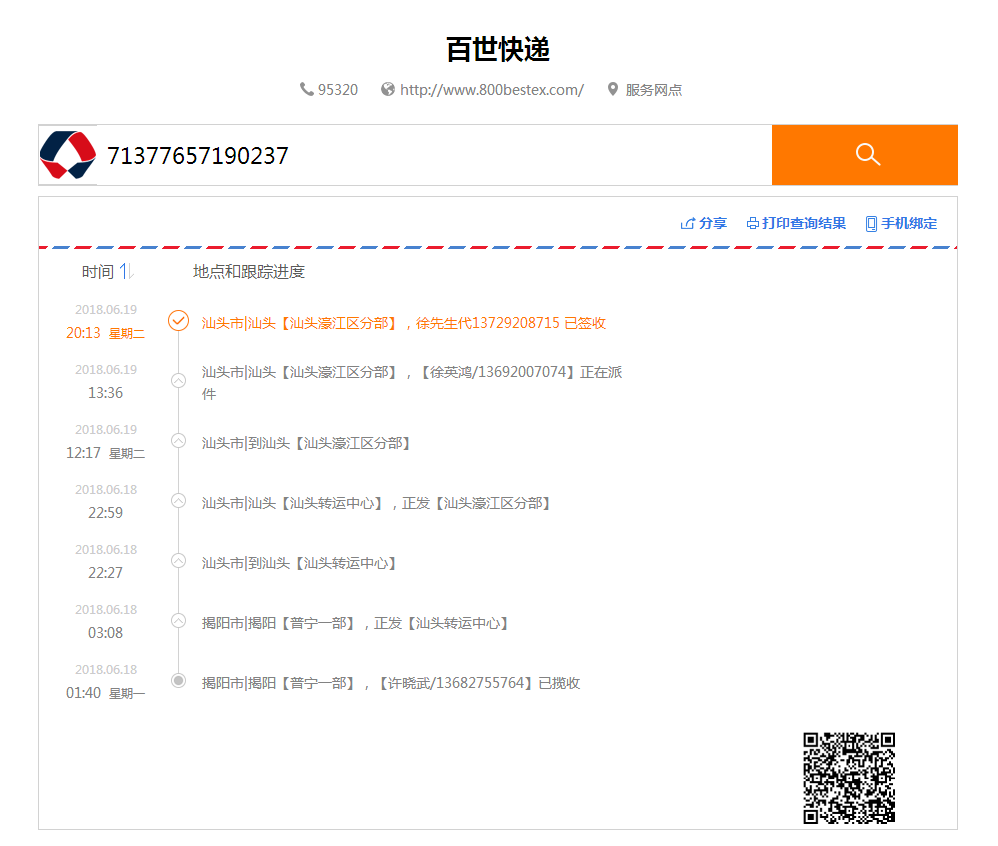Click the Best Express company logo
Screen dimensions: 998x846
pyautogui.click(x=68, y=155)
